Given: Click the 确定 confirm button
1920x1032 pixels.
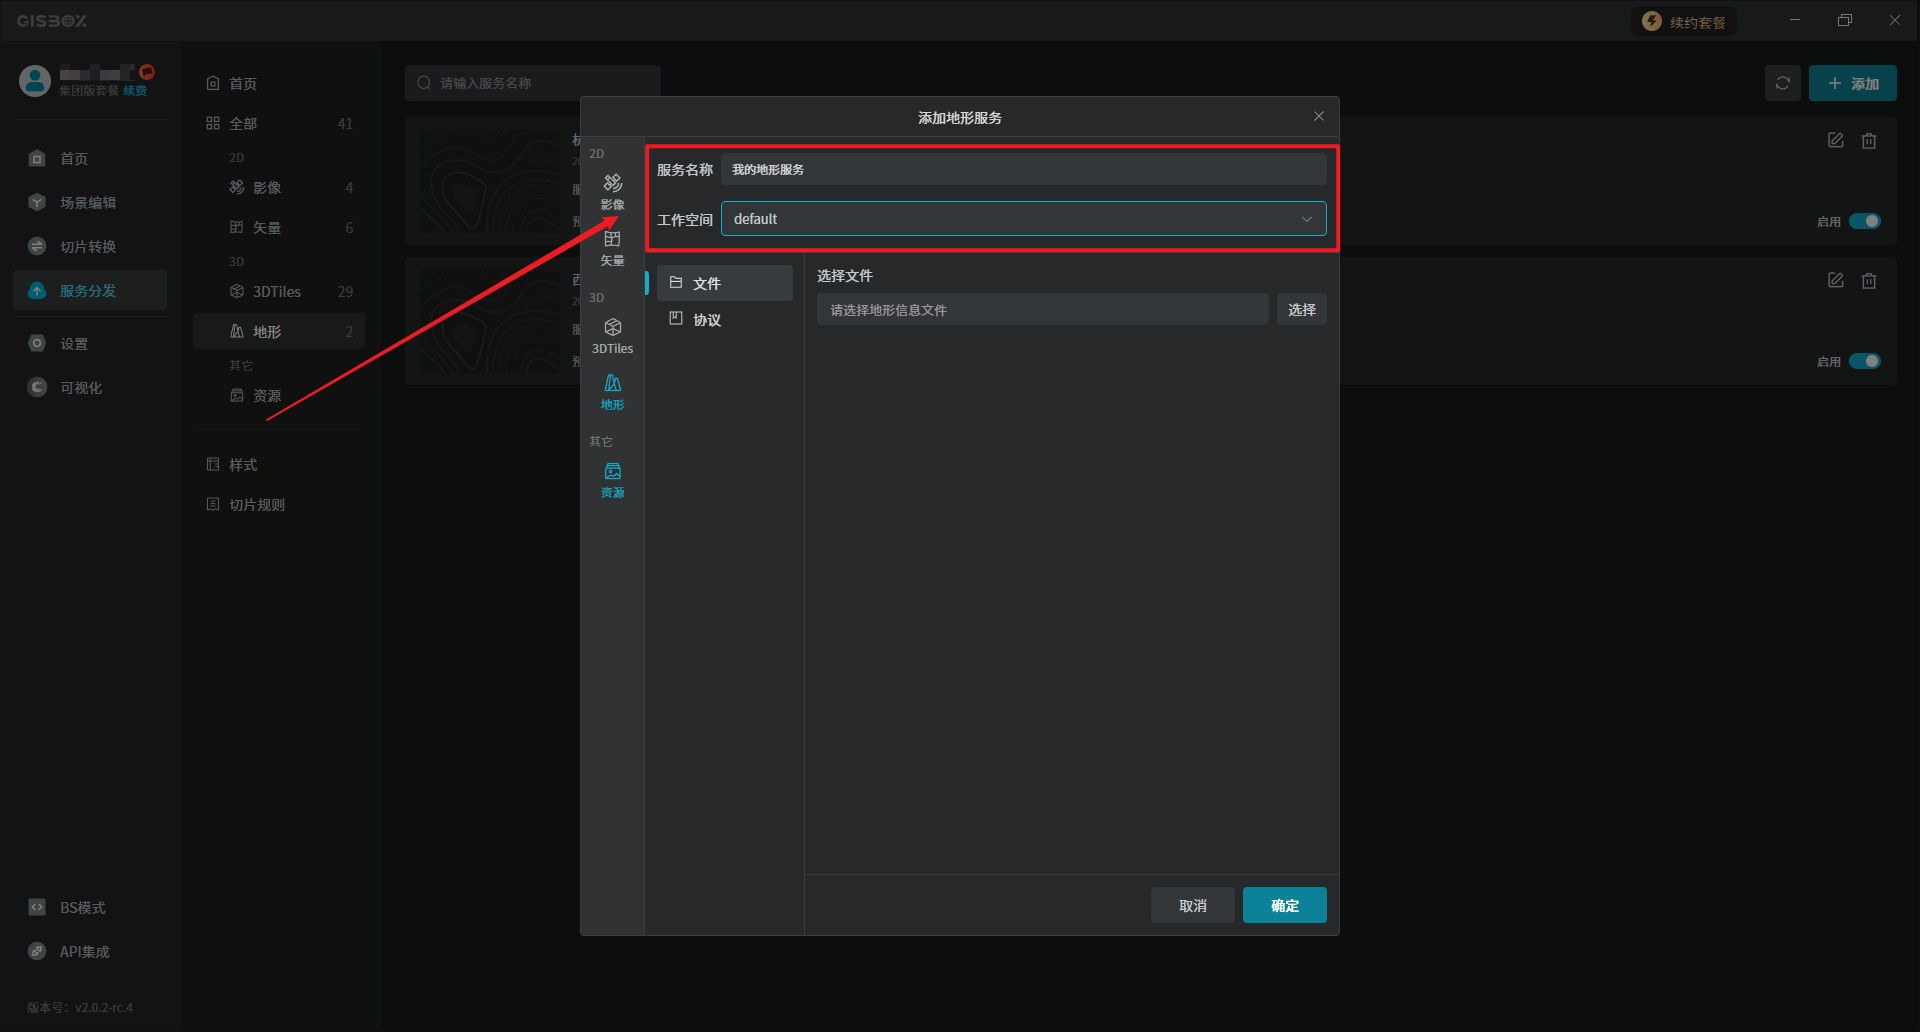Looking at the screenshot, I should point(1284,905).
